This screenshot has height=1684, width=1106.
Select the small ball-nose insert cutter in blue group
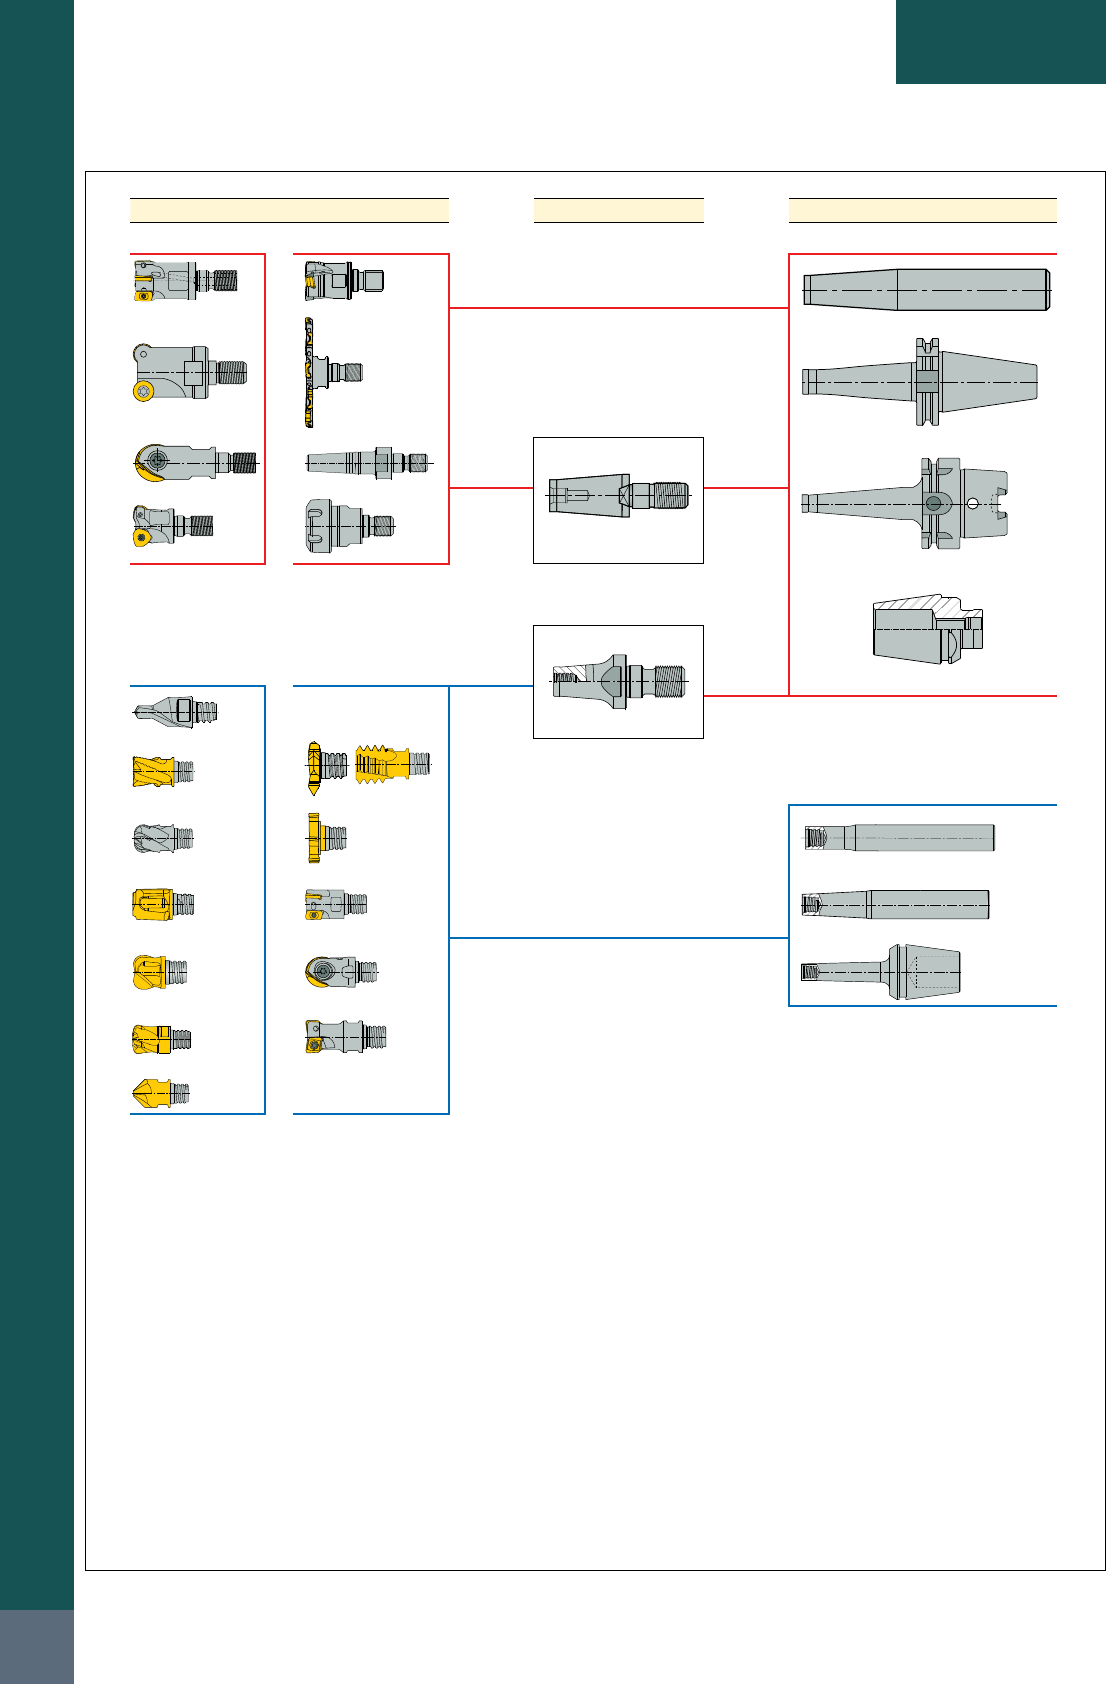click(342, 971)
